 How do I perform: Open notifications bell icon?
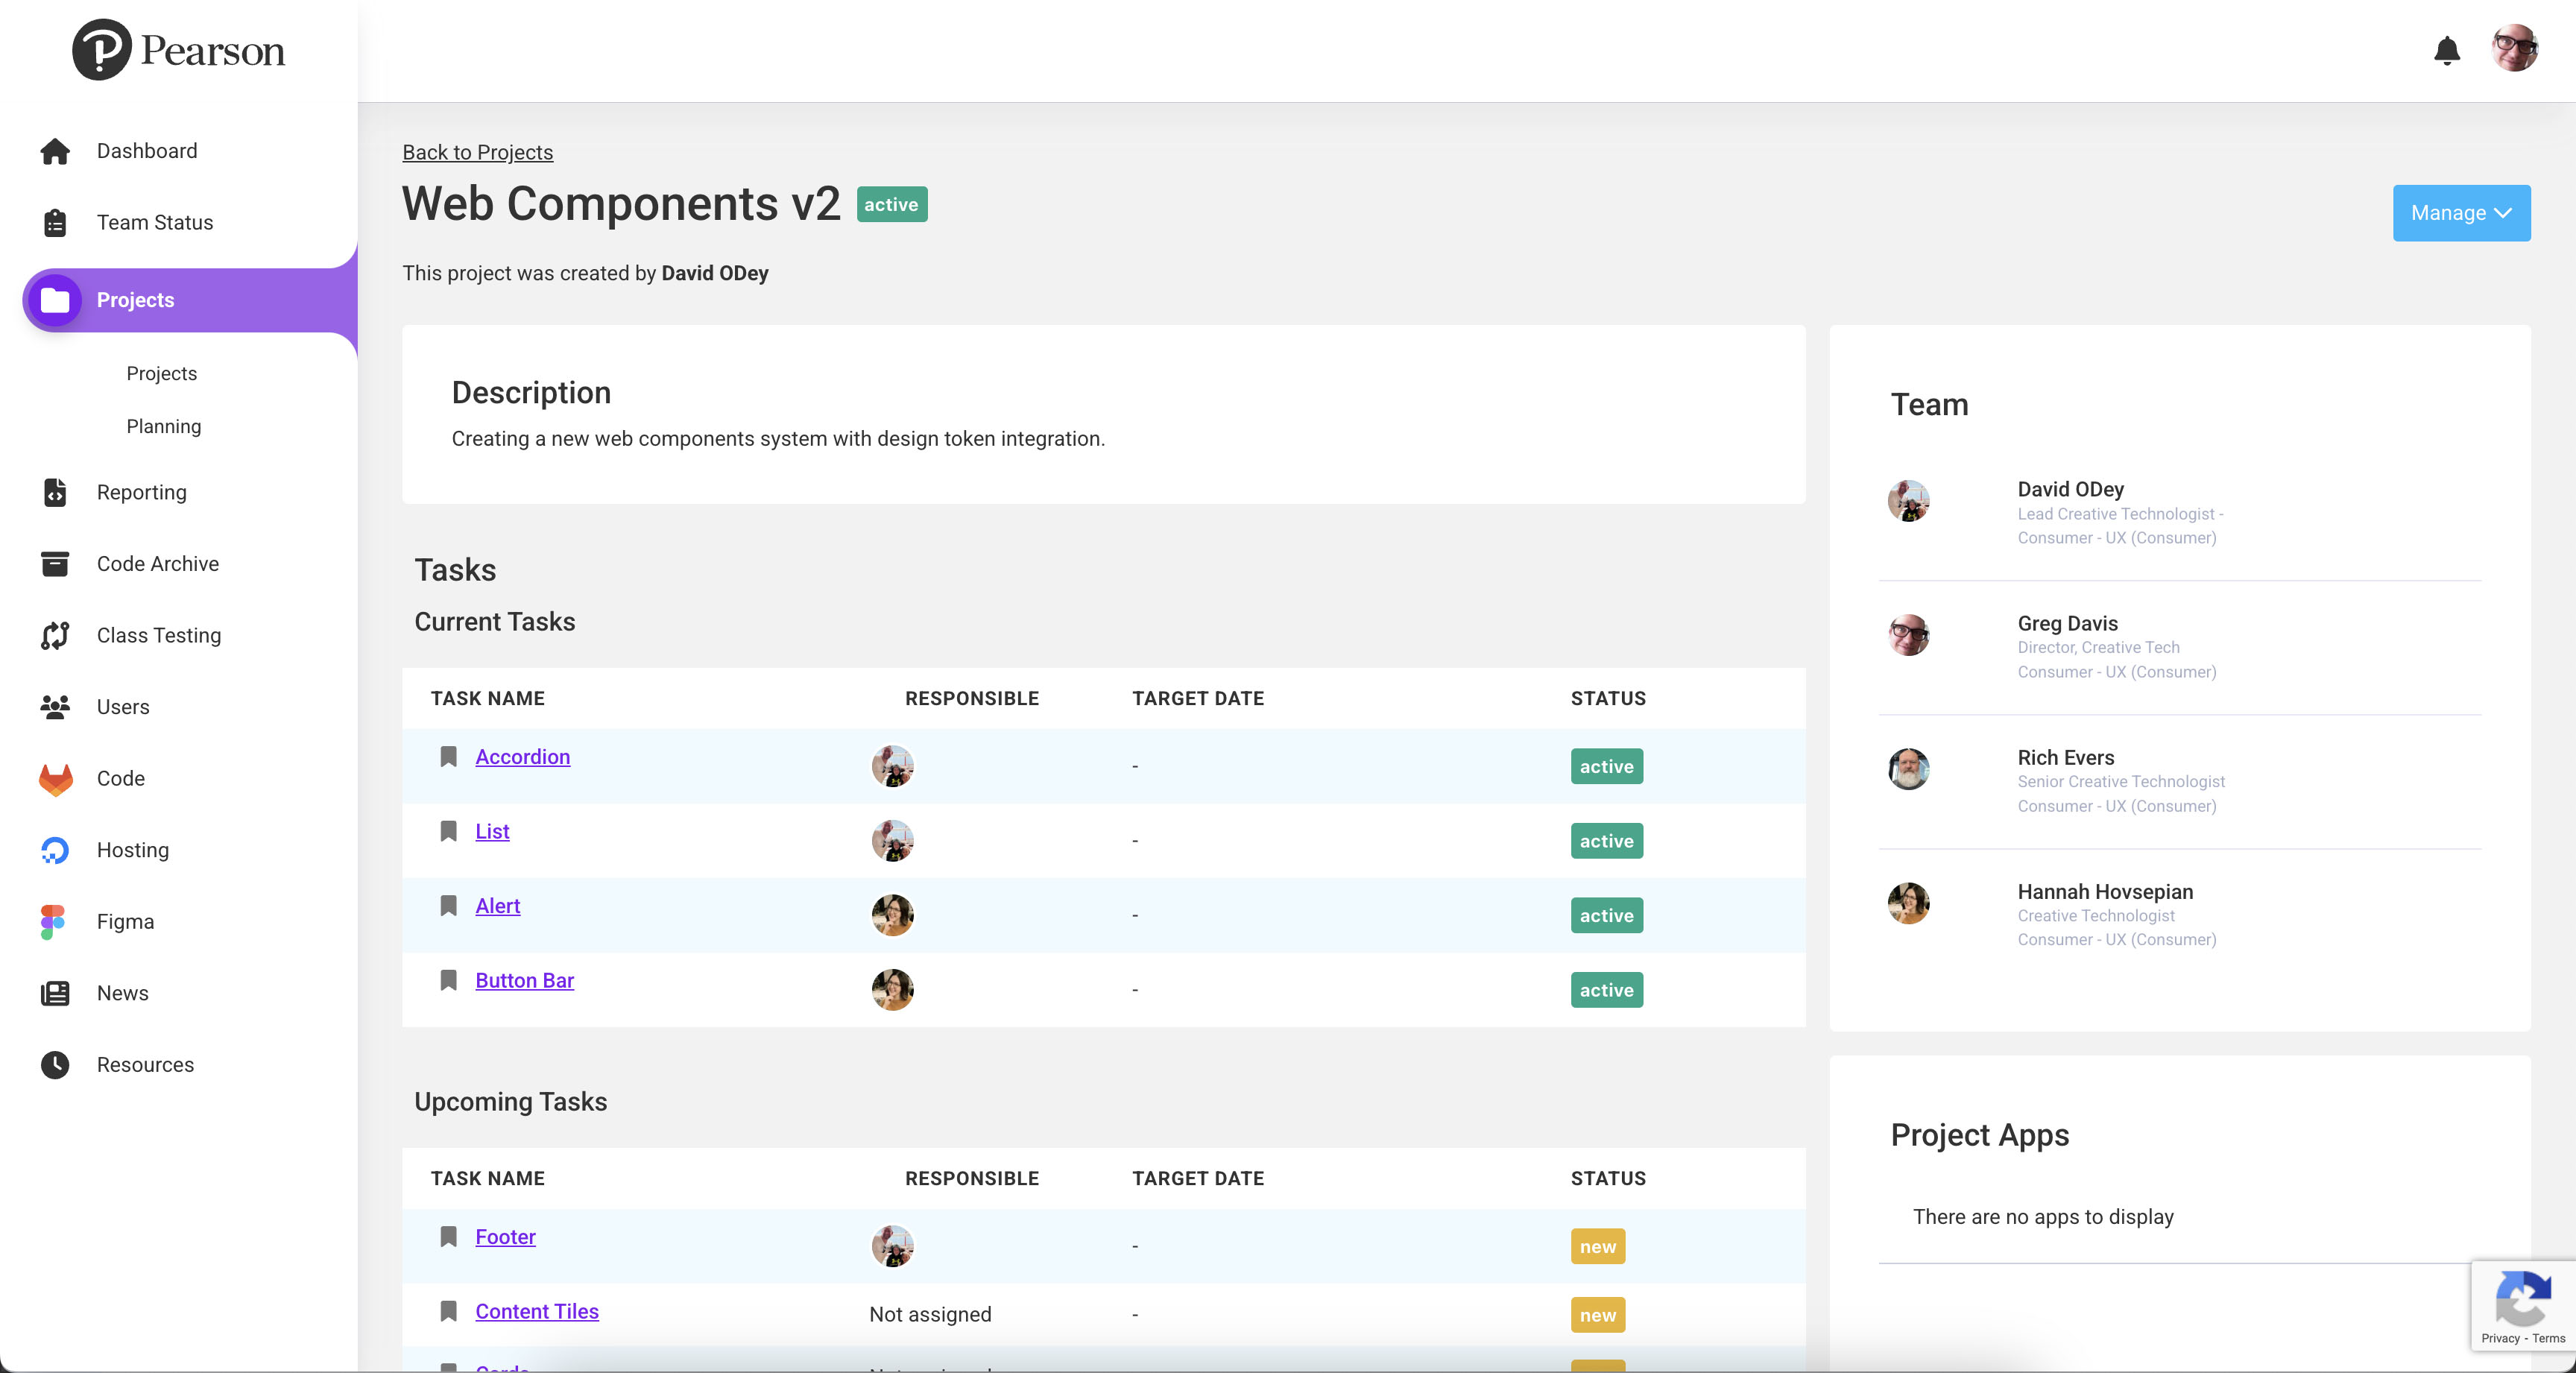coord(2446,50)
